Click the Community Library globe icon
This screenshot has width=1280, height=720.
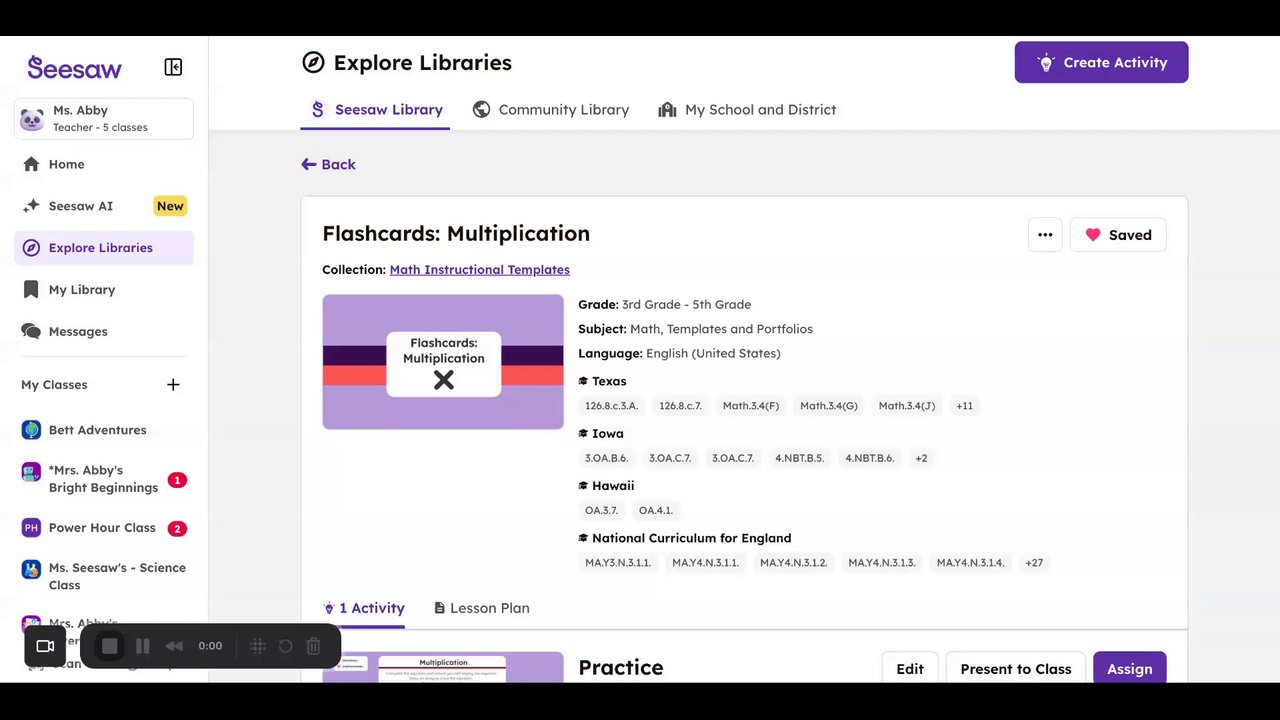(x=481, y=109)
